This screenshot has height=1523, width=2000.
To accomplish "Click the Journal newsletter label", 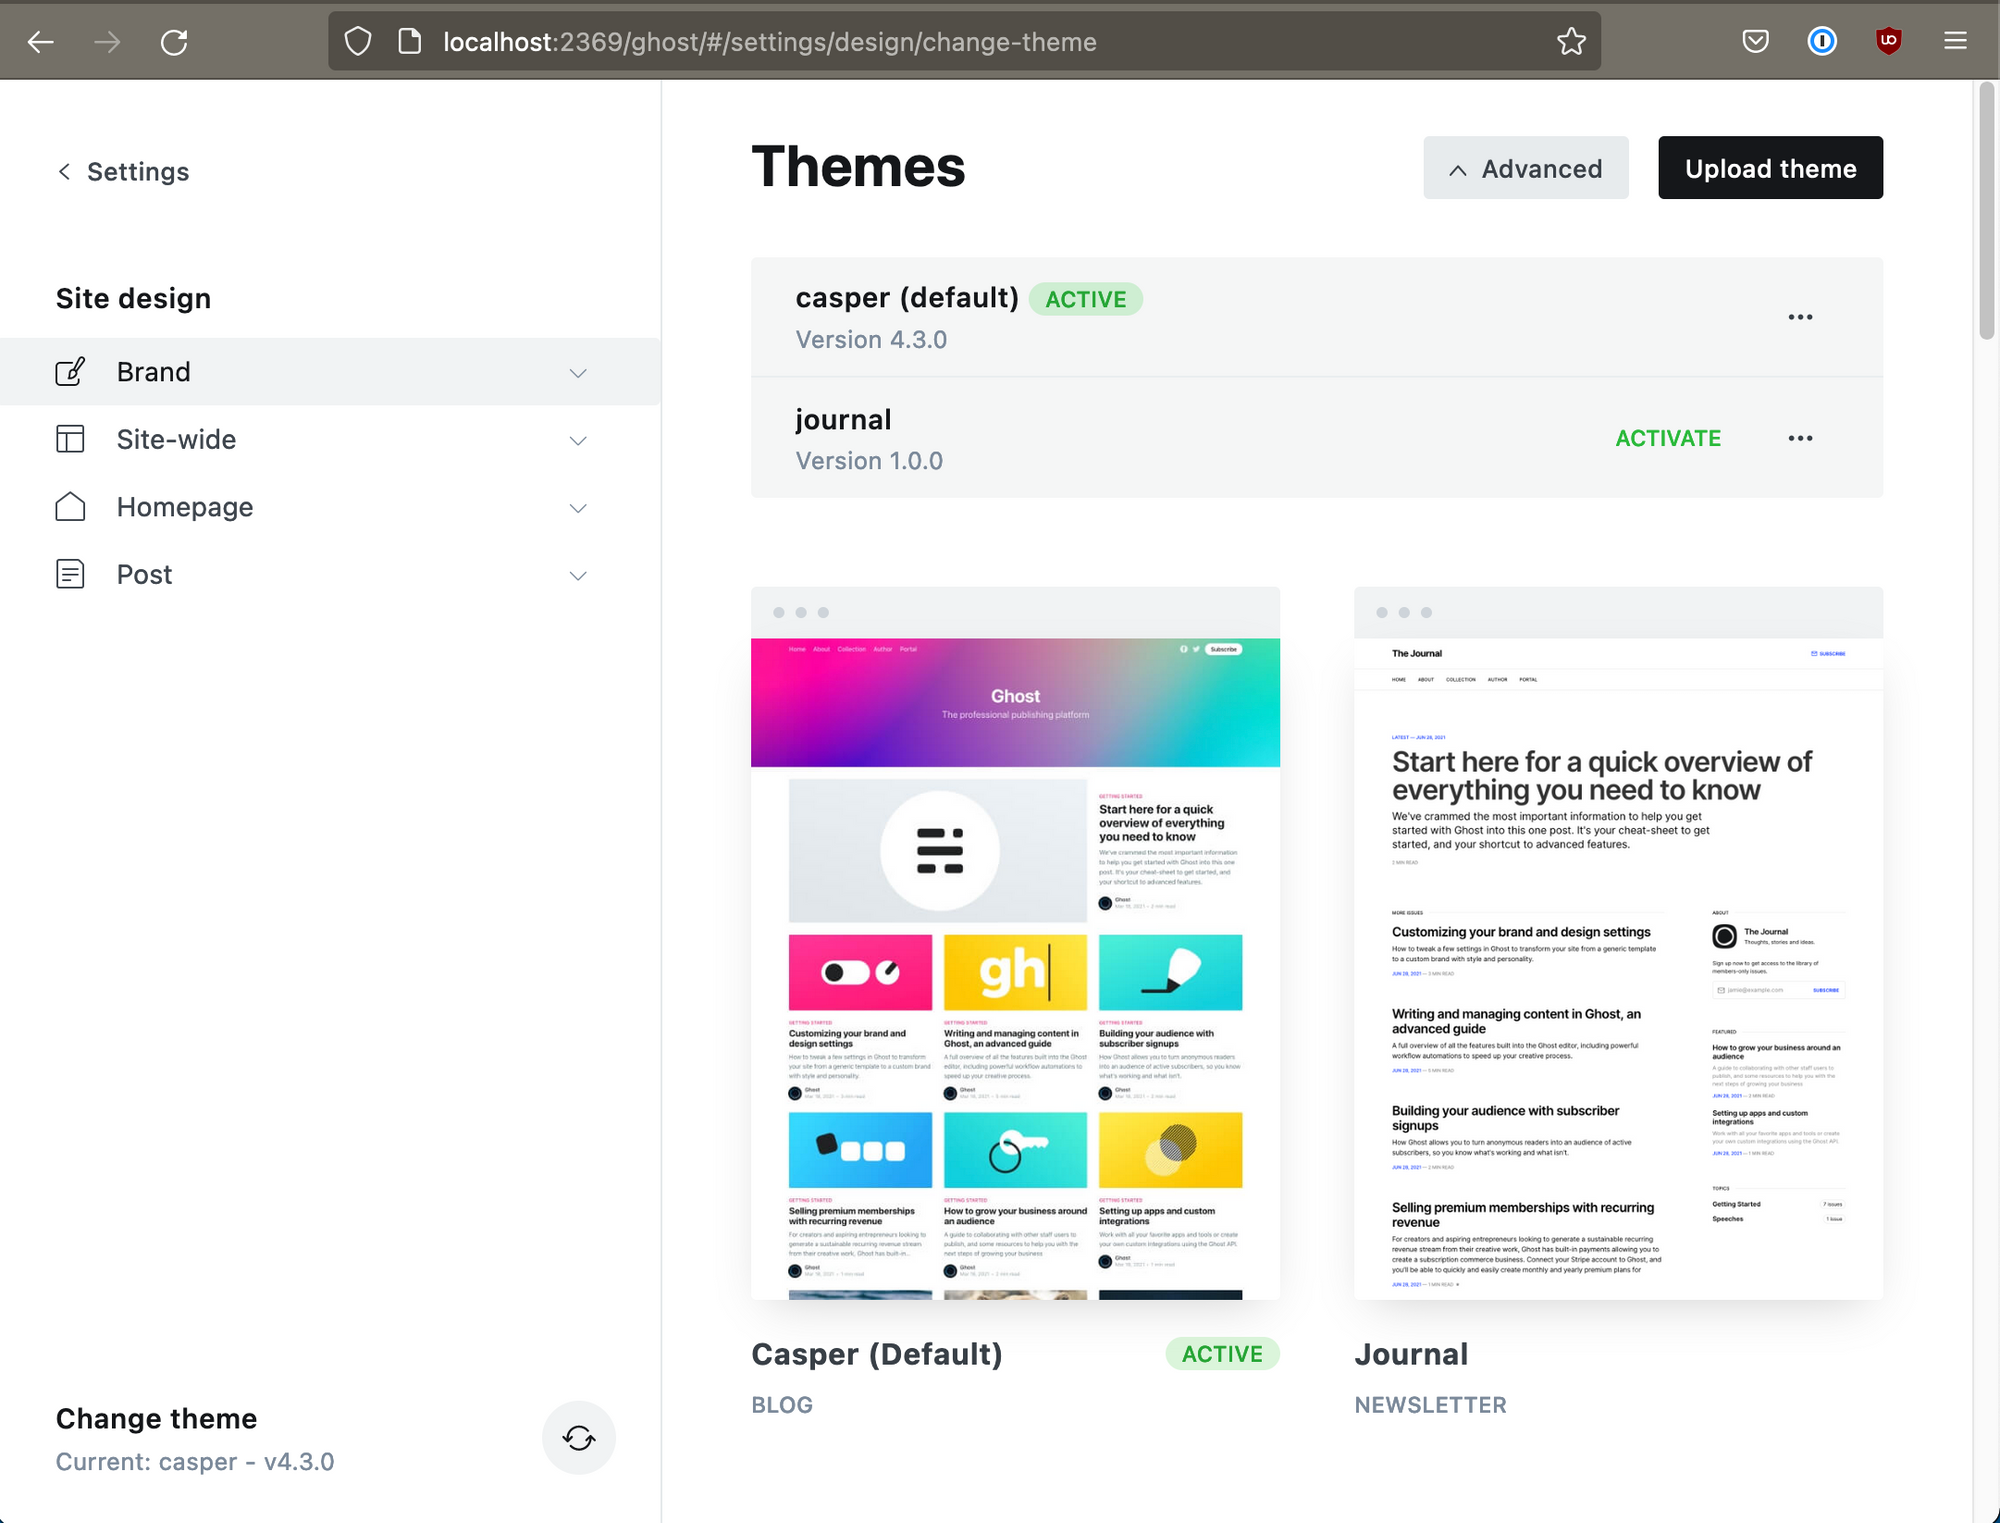I will pos(1430,1405).
